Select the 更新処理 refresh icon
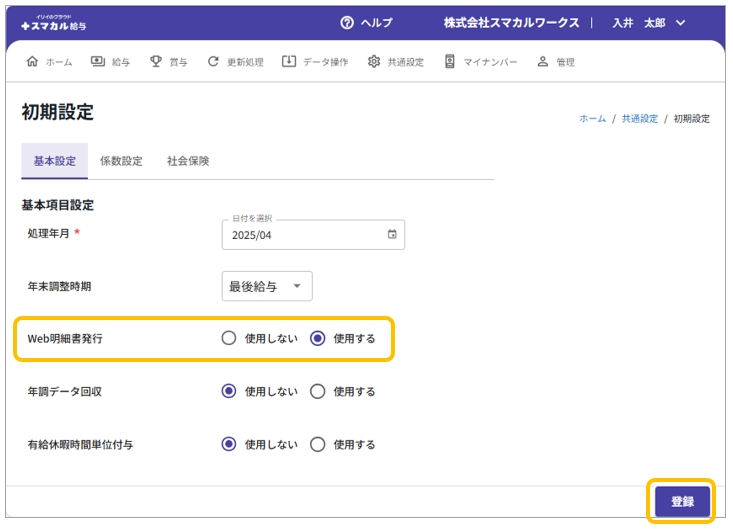The height and width of the screenshot is (530, 733). pyautogui.click(x=213, y=62)
